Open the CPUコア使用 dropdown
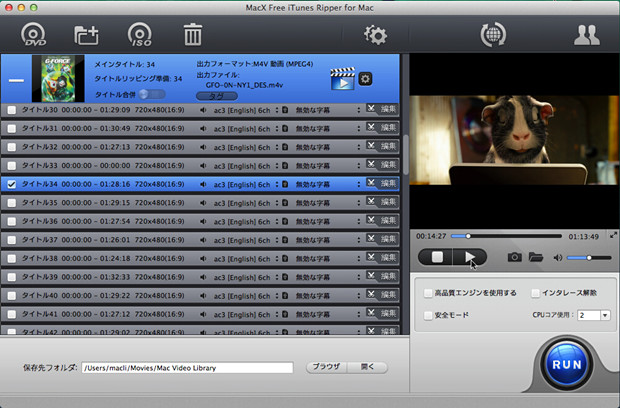The image size is (620, 408). click(x=605, y=315)
